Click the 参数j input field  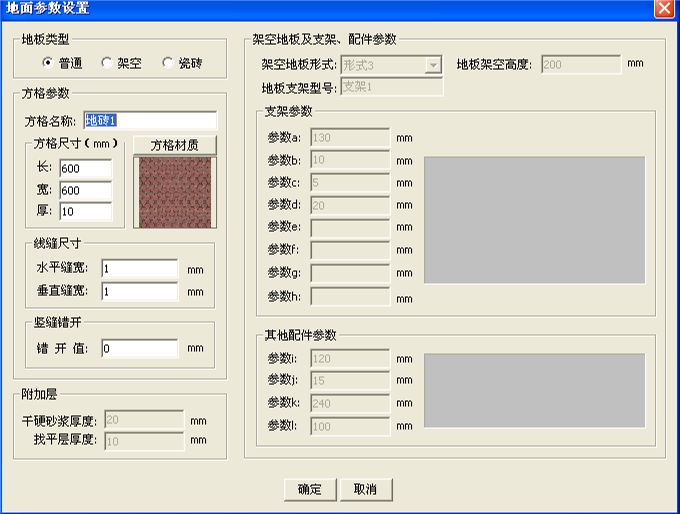[x=350, y=380]
